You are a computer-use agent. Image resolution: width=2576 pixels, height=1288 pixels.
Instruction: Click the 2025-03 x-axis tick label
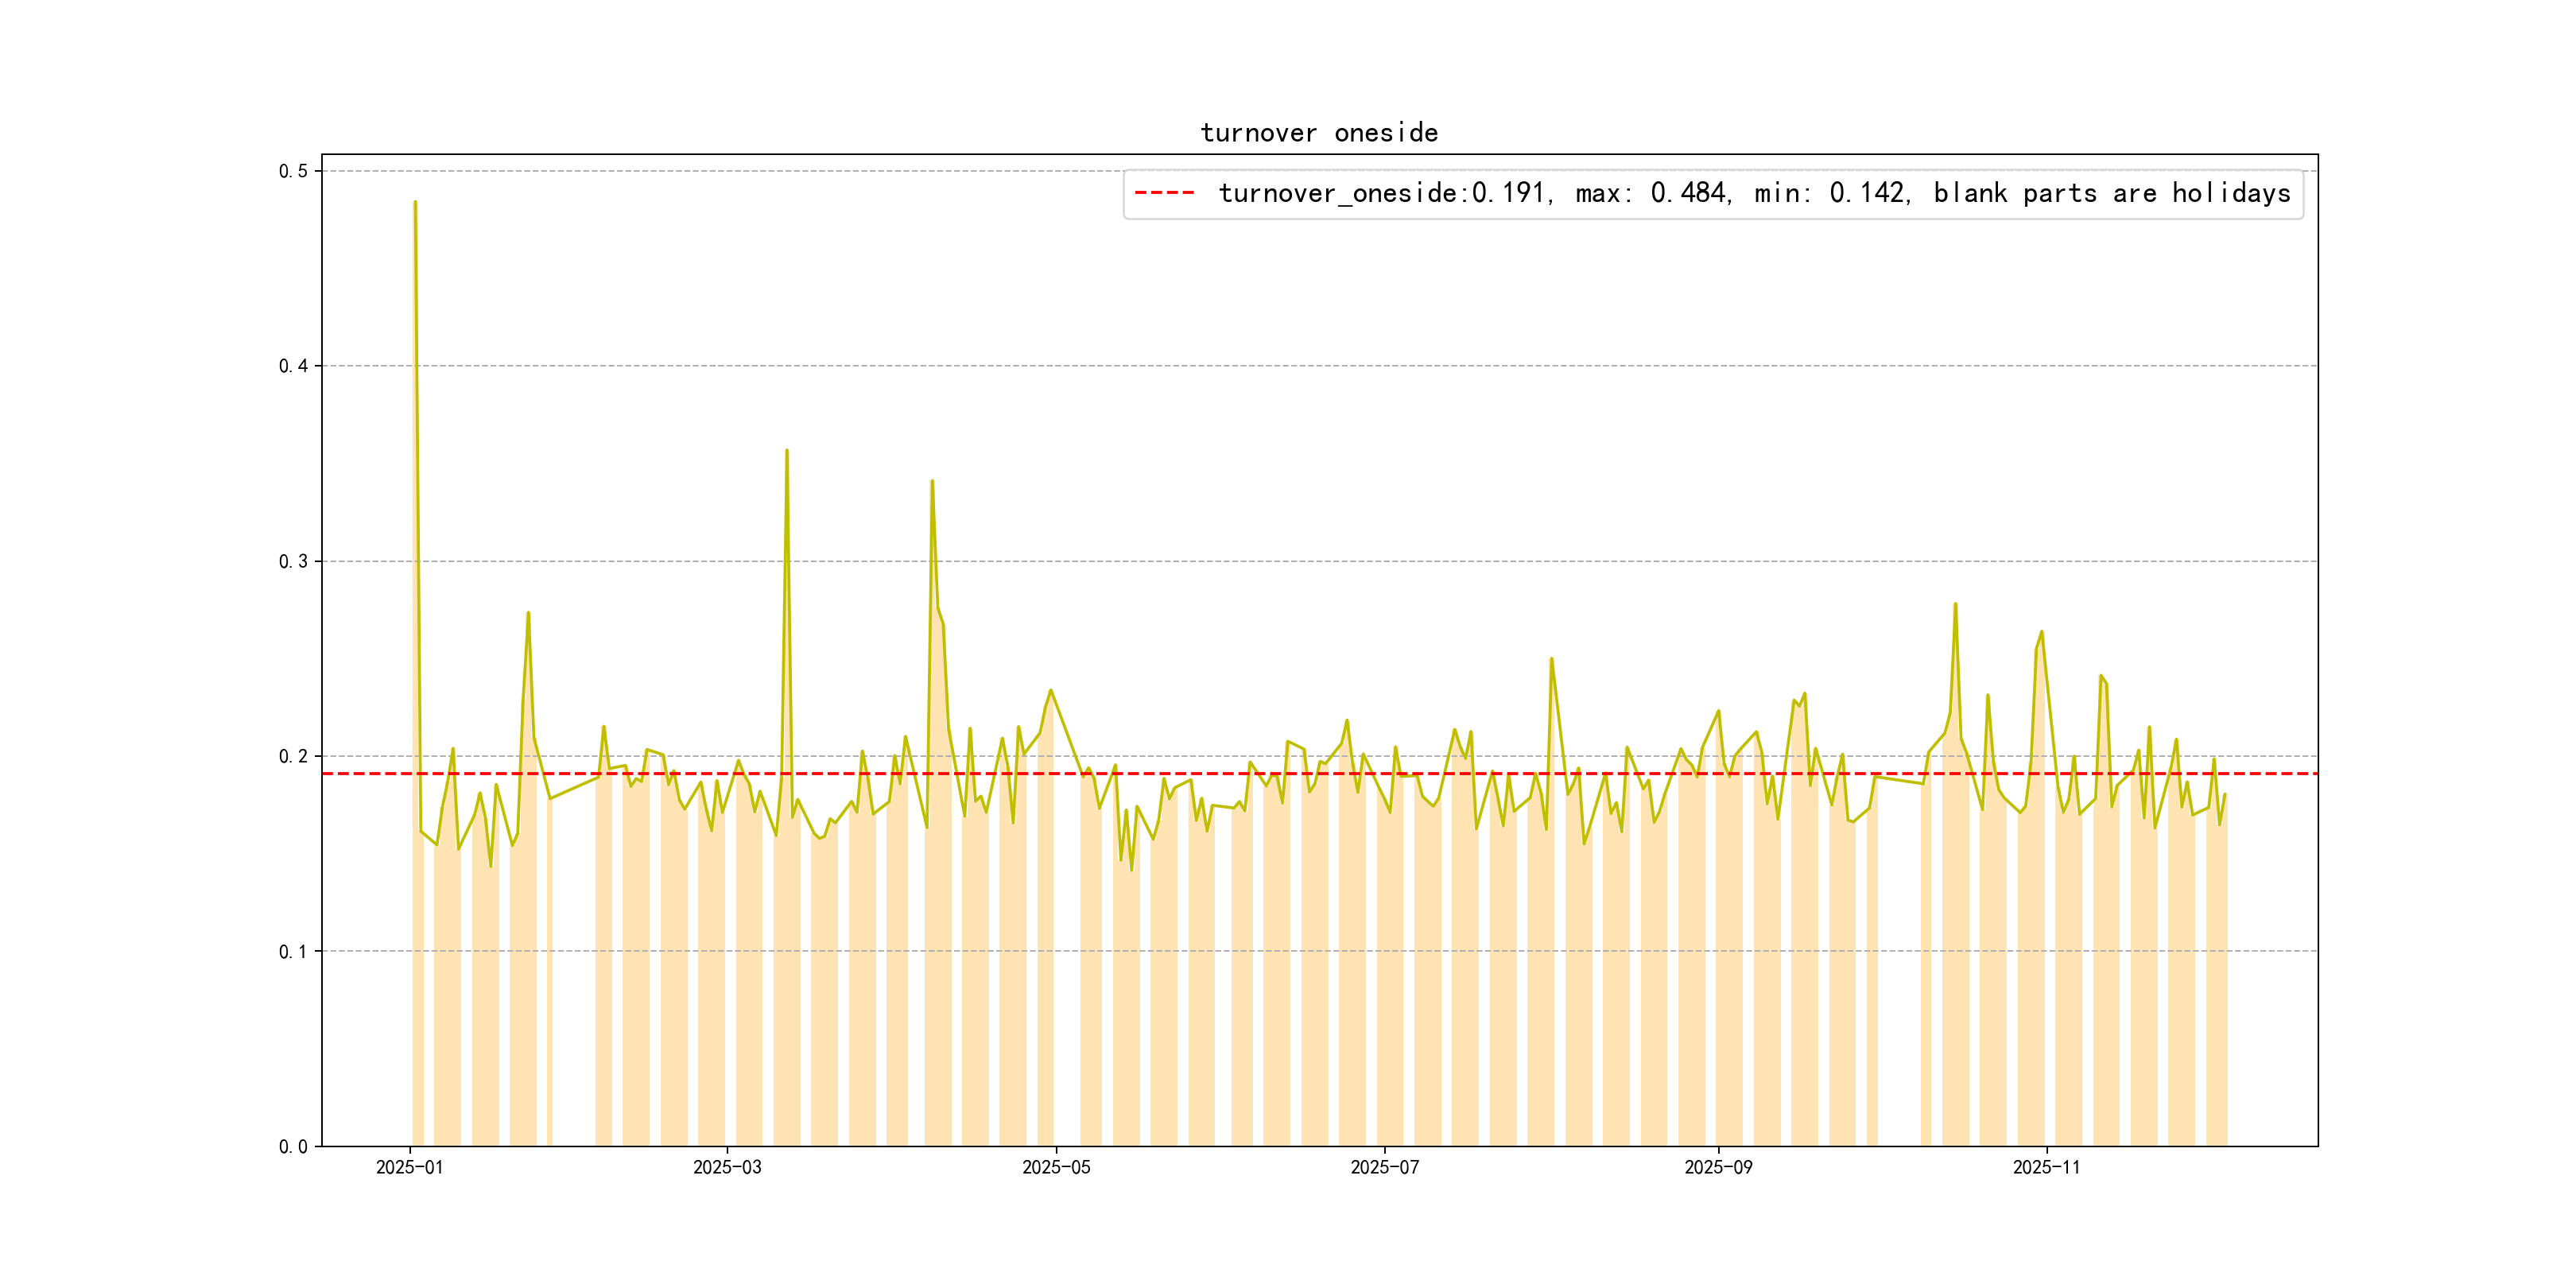(x=727, y=1167)
